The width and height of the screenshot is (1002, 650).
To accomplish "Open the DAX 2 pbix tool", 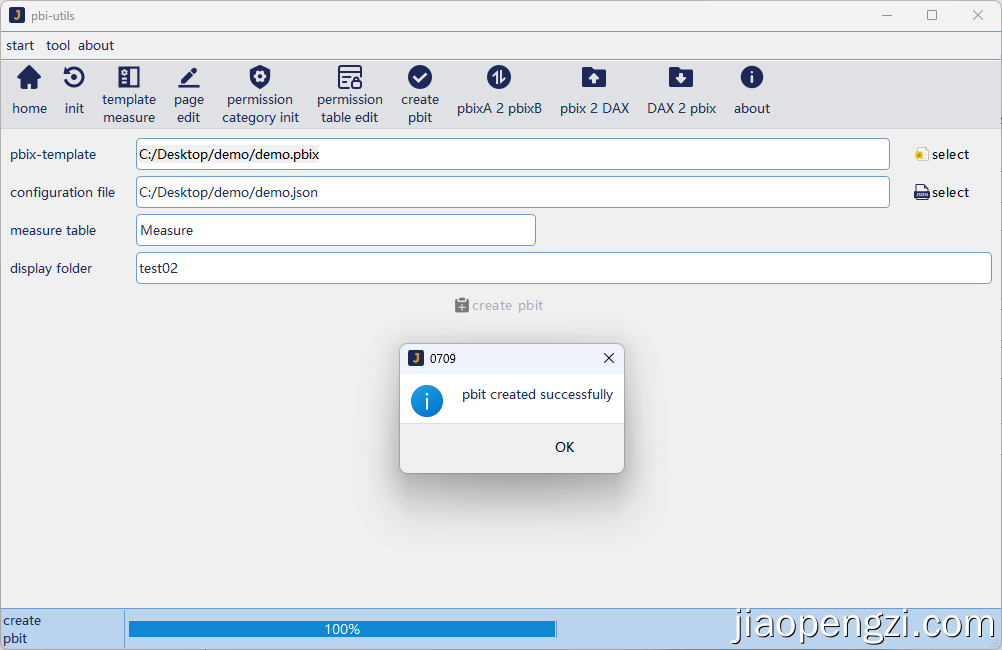I will tap(681, 91).
